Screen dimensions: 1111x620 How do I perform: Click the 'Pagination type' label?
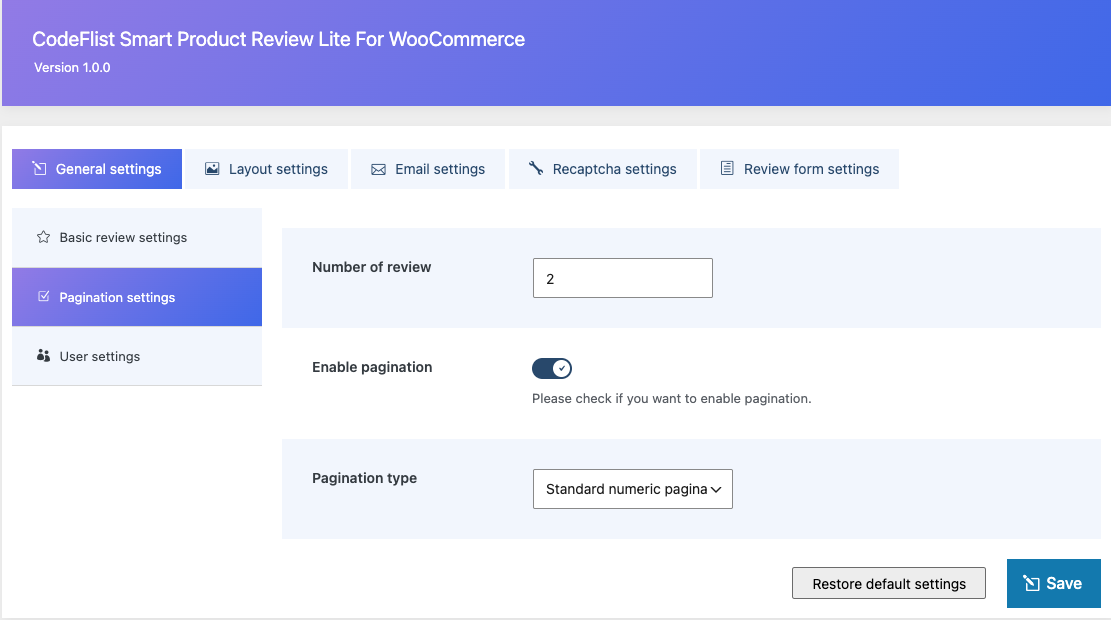(364, 478)
